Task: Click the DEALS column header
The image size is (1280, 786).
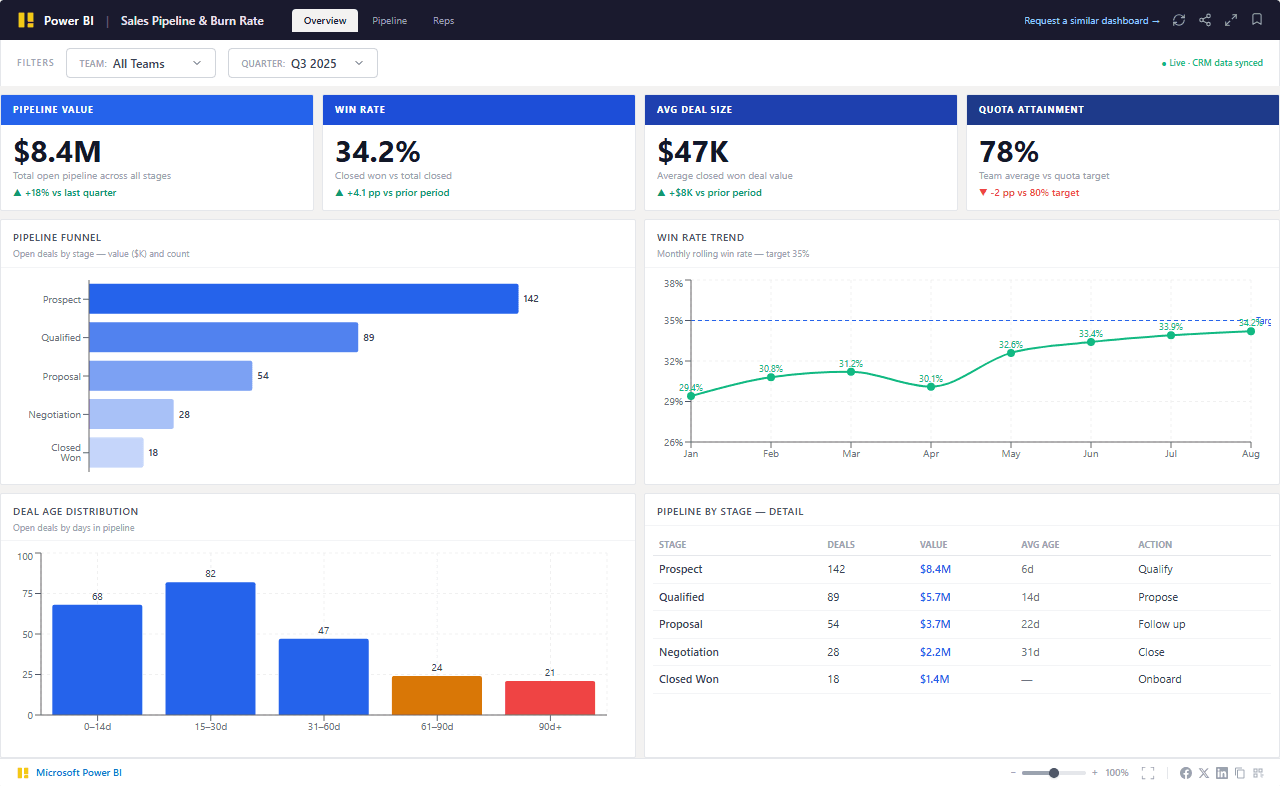Action: [x=841, y=545]
